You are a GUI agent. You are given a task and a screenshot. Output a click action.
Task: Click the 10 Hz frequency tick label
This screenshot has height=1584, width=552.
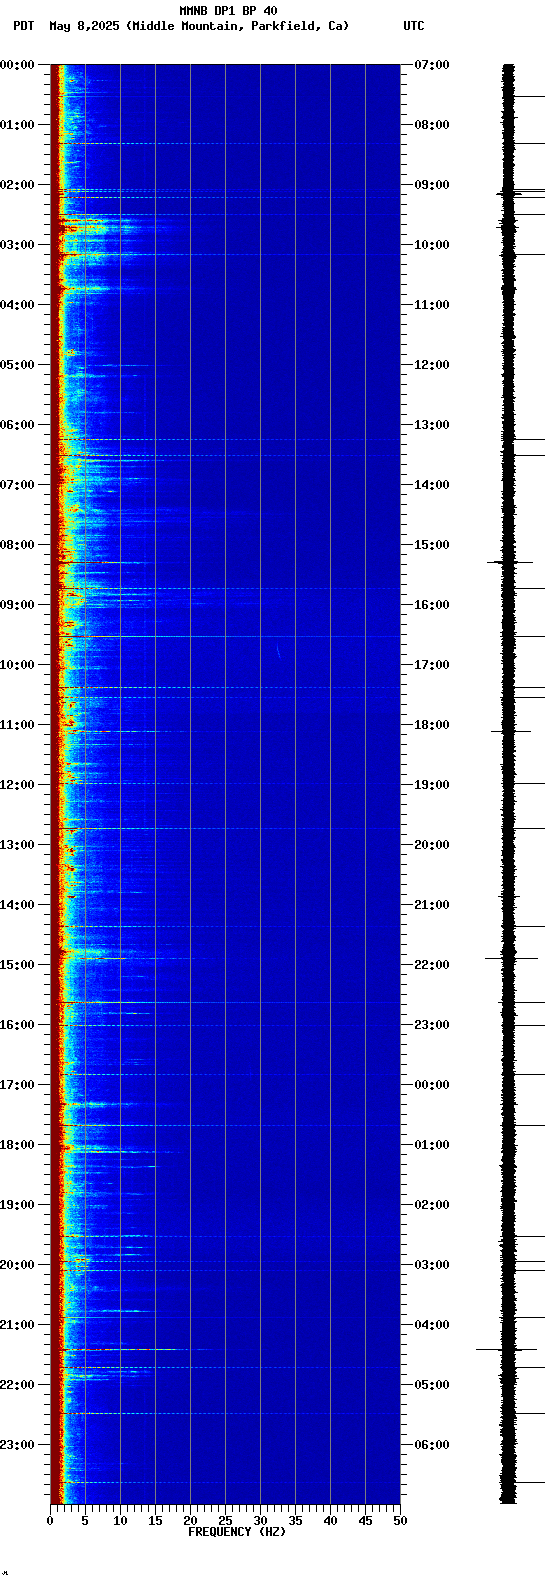pos(120,1521)
